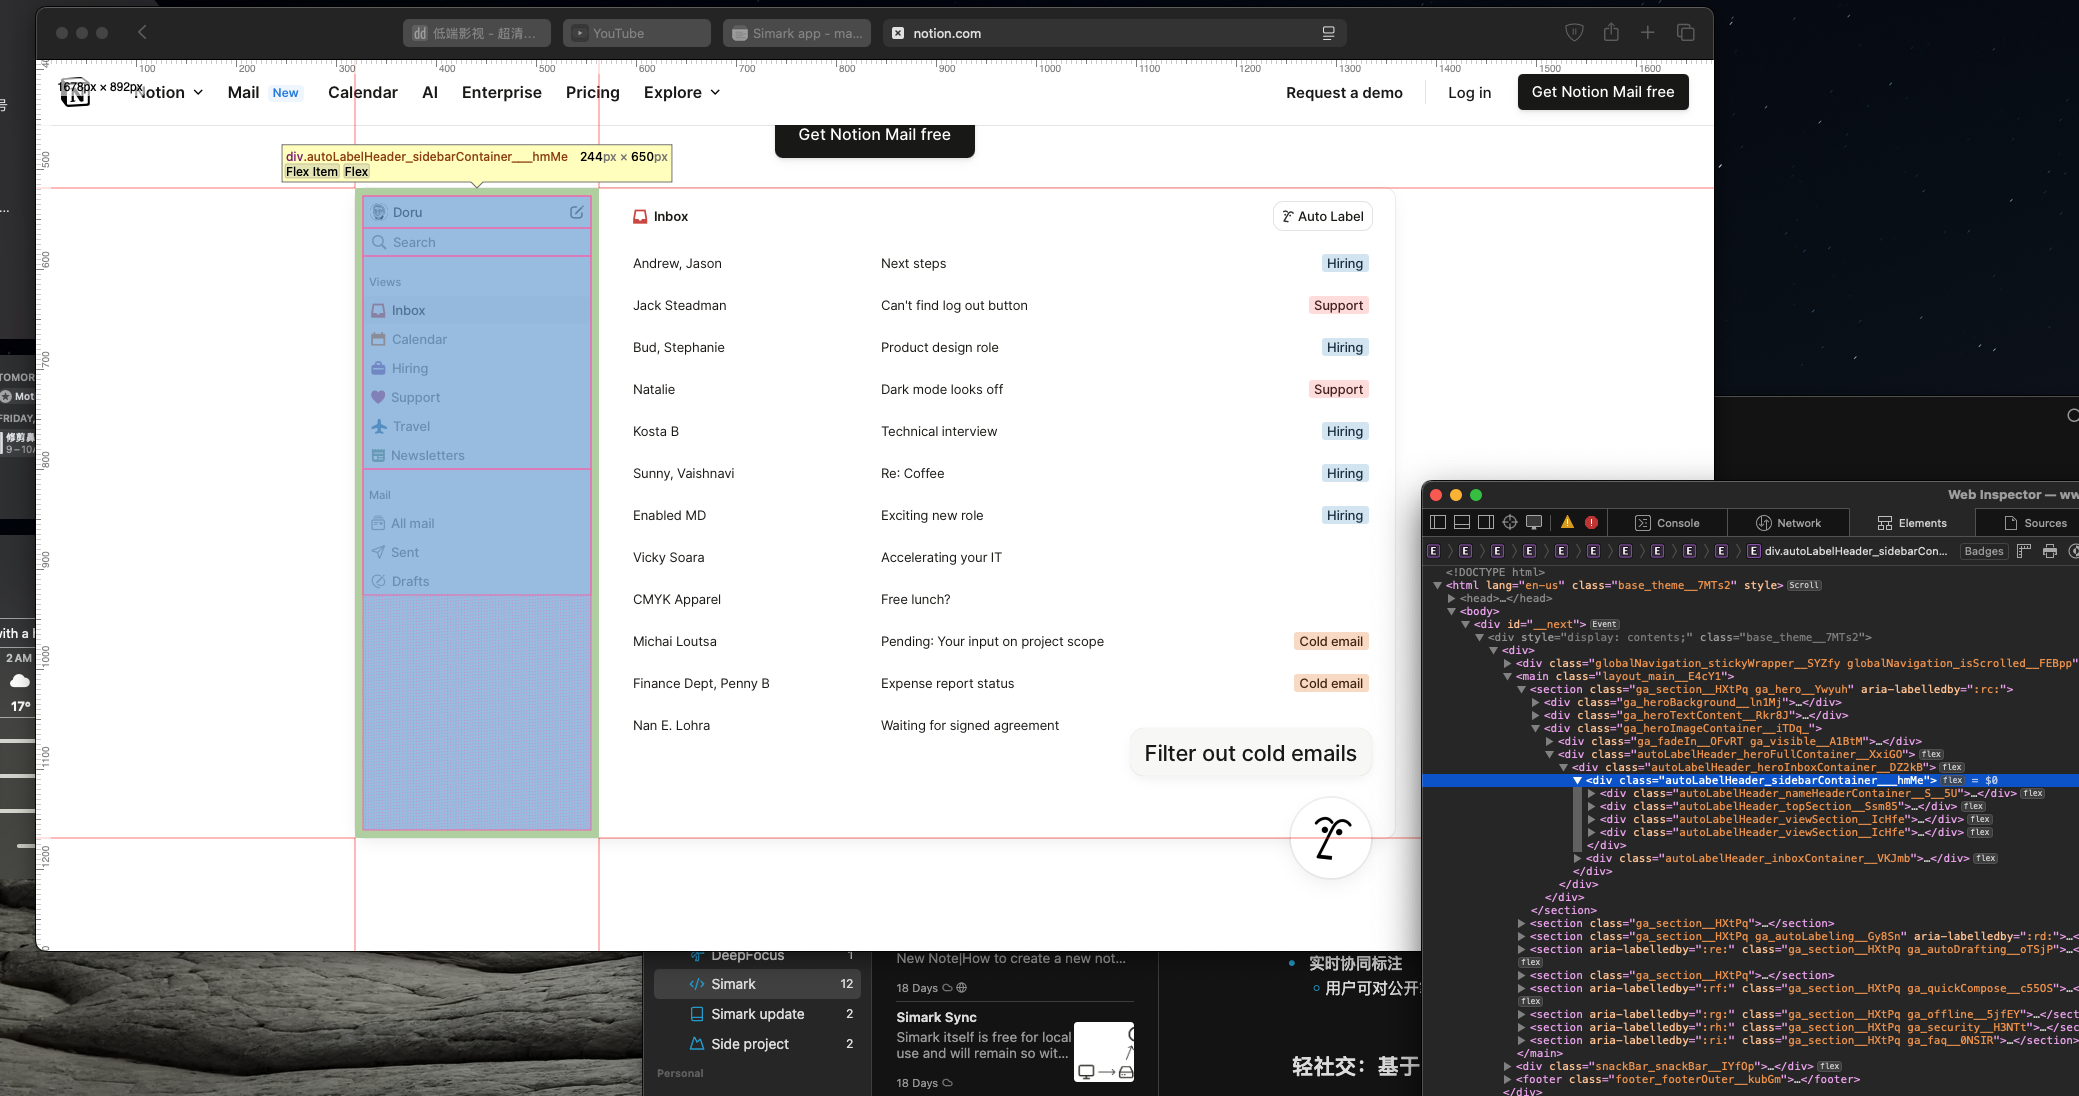The image size is (2079, 1096).
Task: Toggle rulers icon in Web Inspector breadcrumb bar
Action: (x=2024, y=551)
